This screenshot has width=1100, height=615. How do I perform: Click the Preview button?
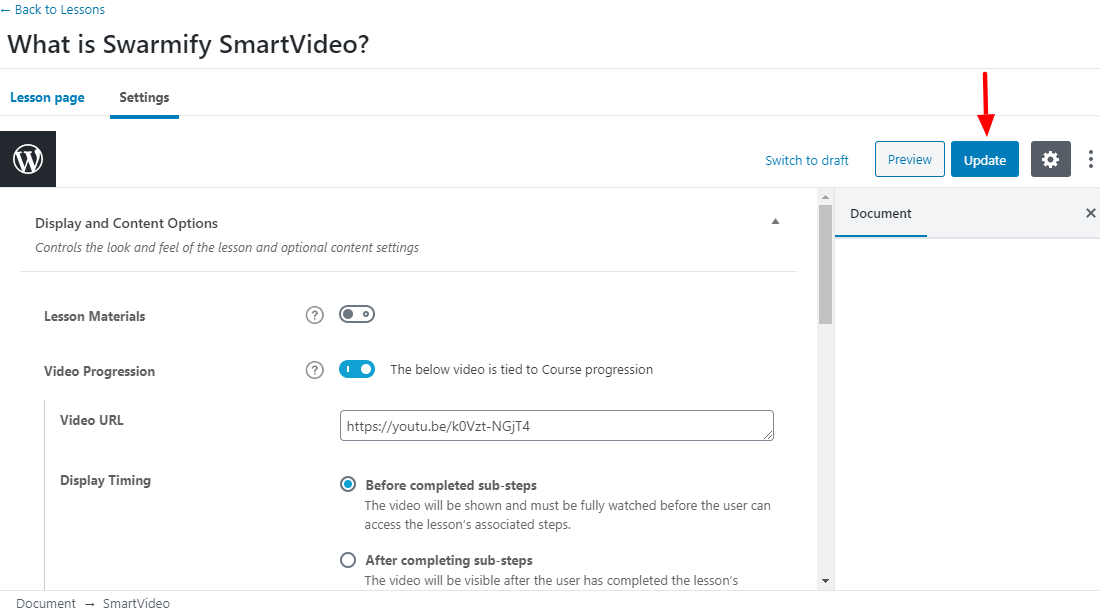click(910, 159)
